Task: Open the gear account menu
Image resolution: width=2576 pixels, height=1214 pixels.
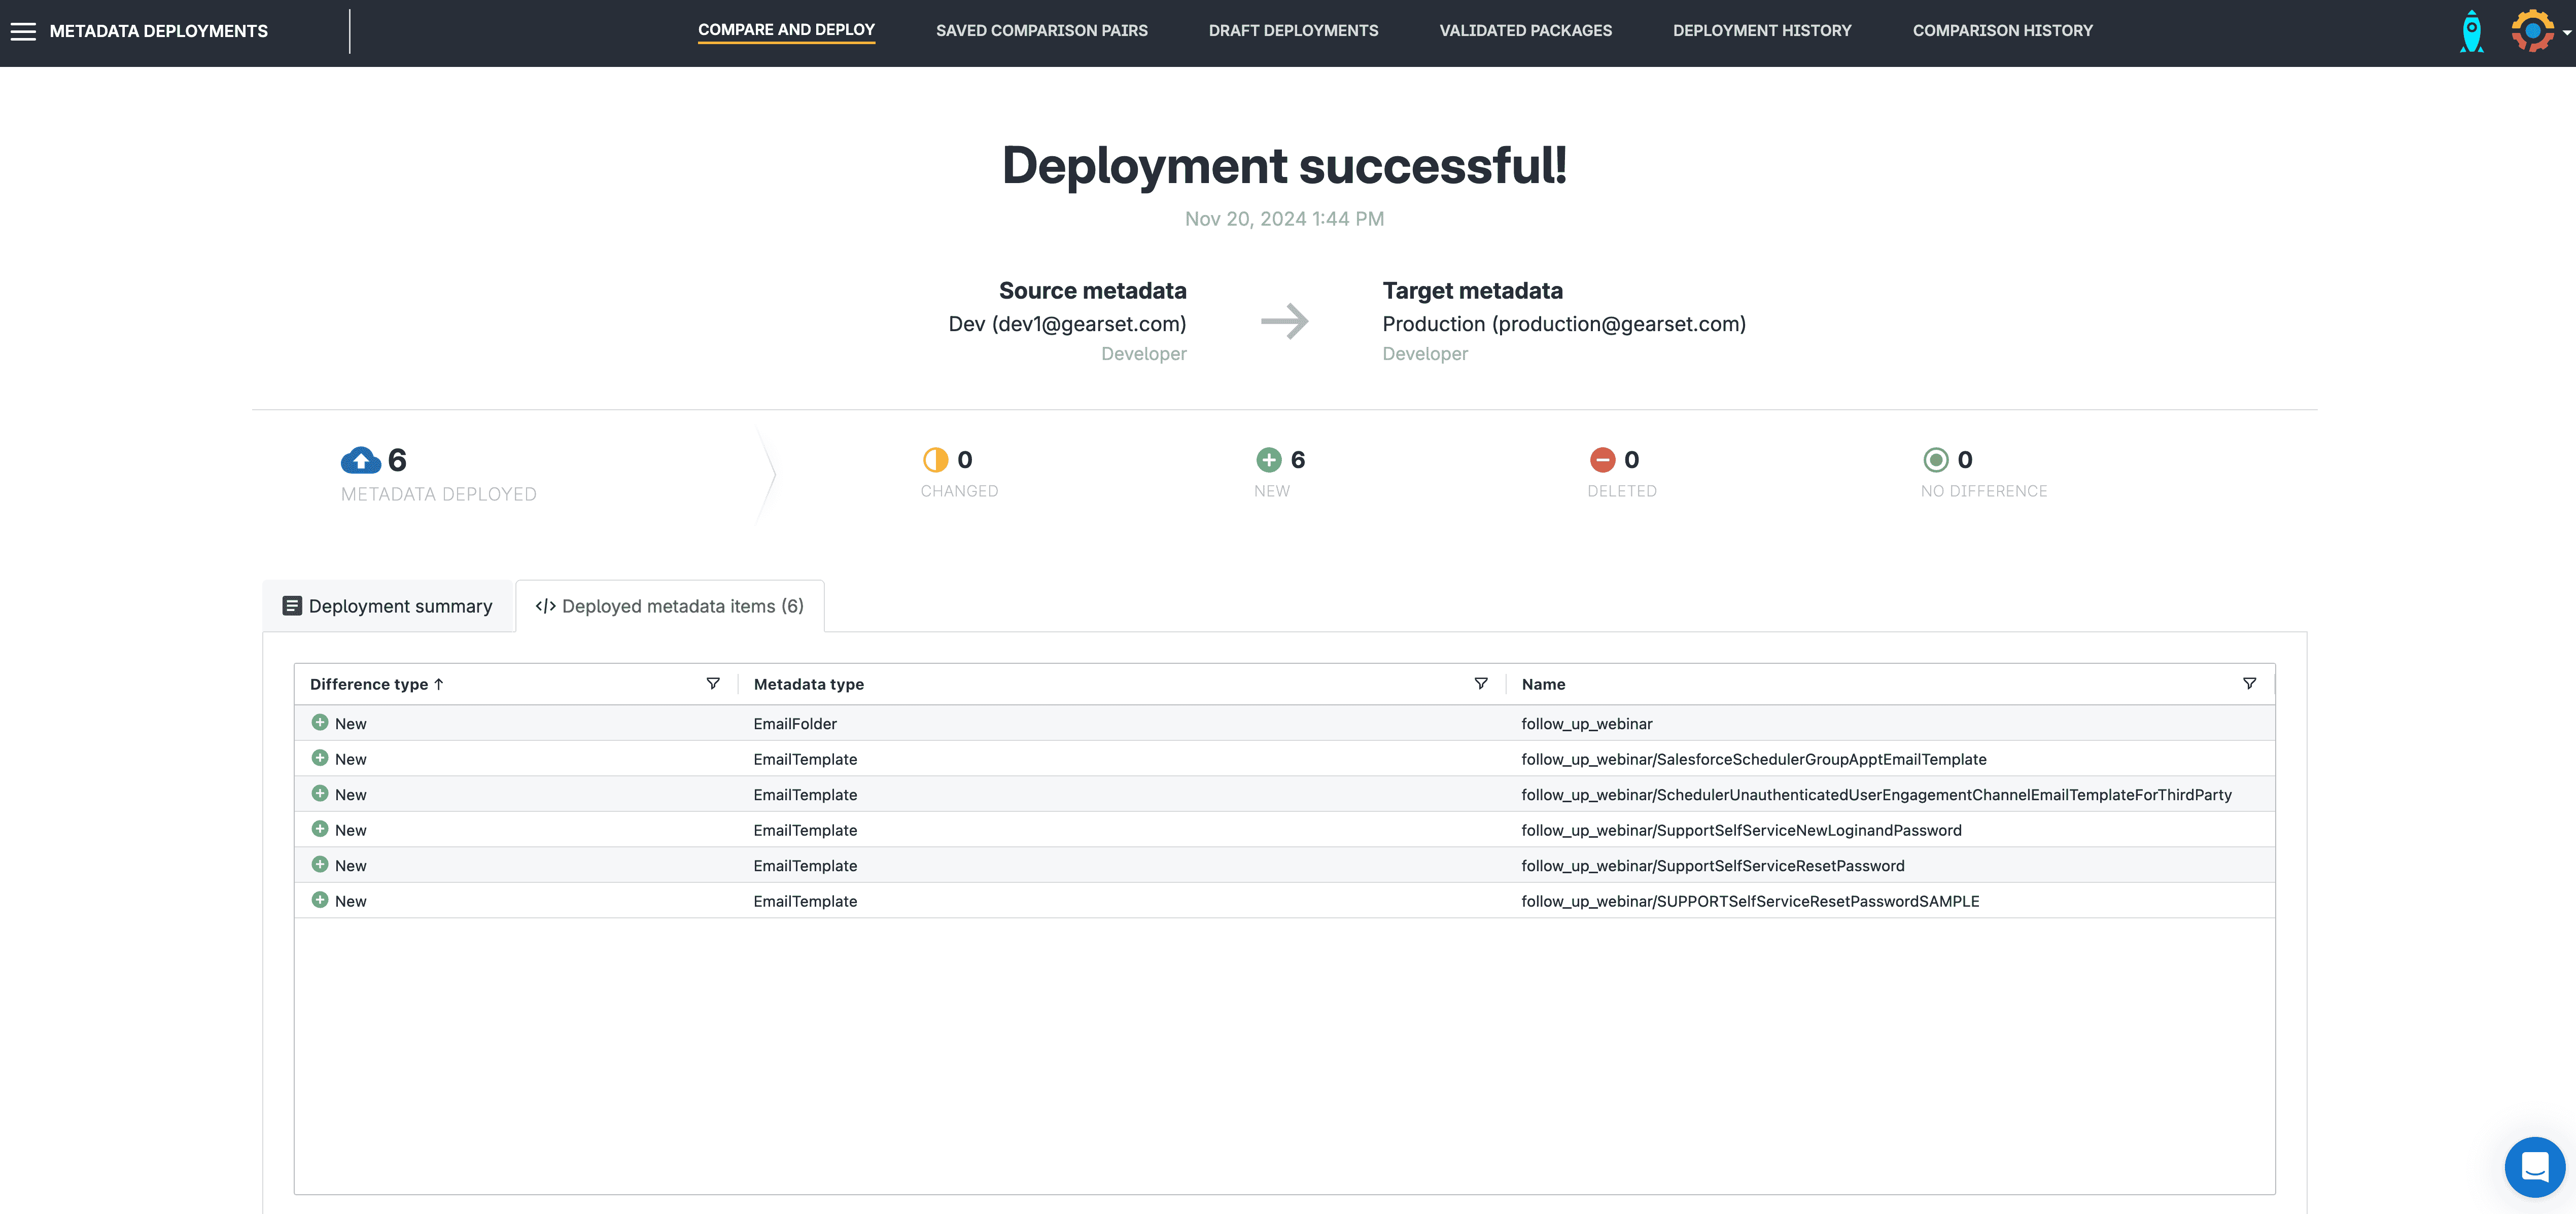Action: [2533, 31]
